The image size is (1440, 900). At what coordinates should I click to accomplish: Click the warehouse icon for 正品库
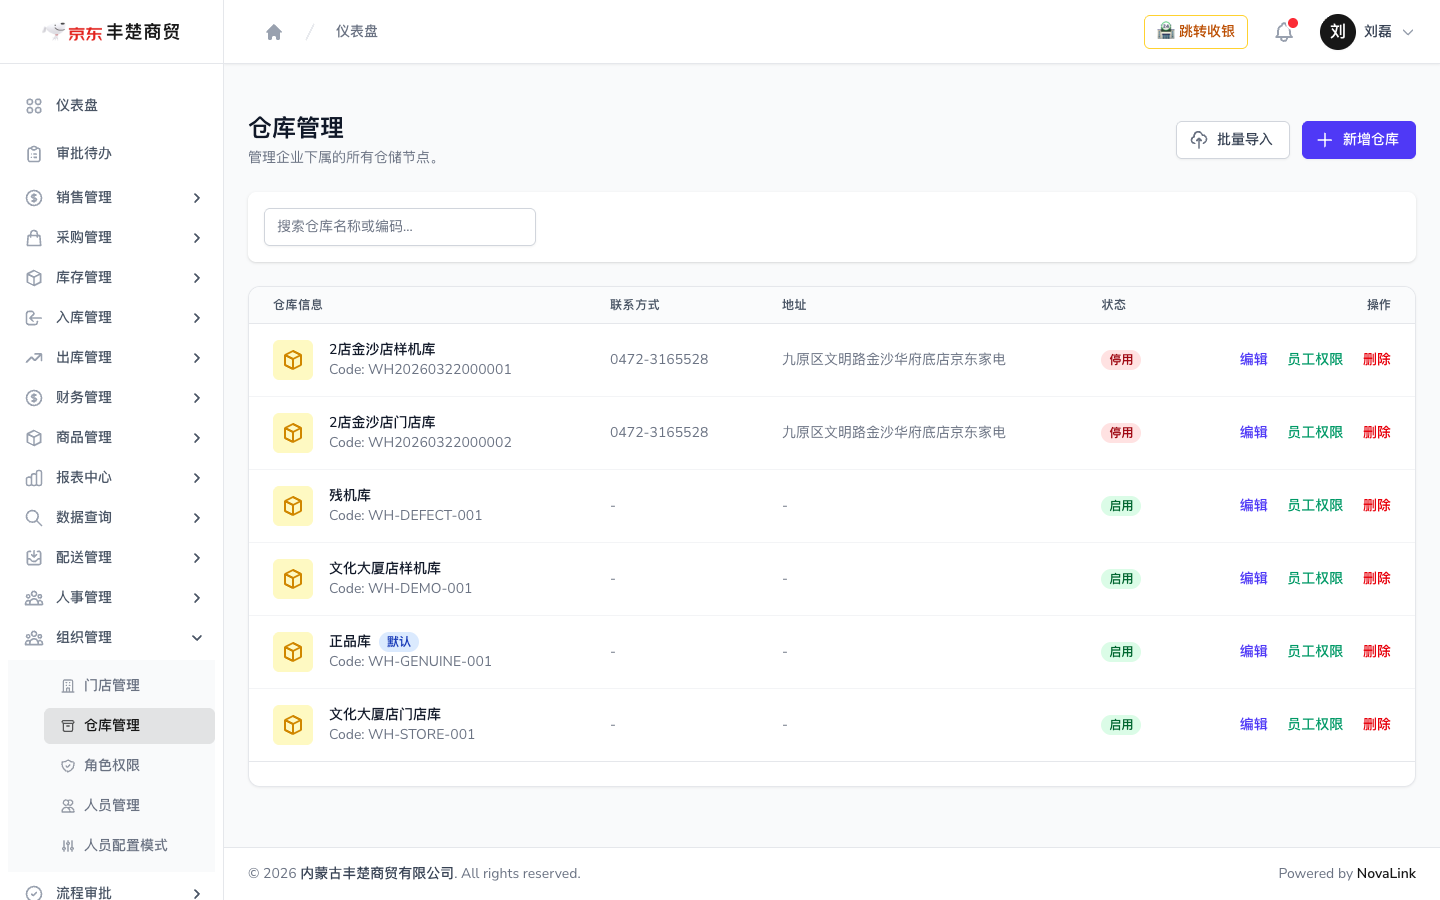(x=293, y=652)
